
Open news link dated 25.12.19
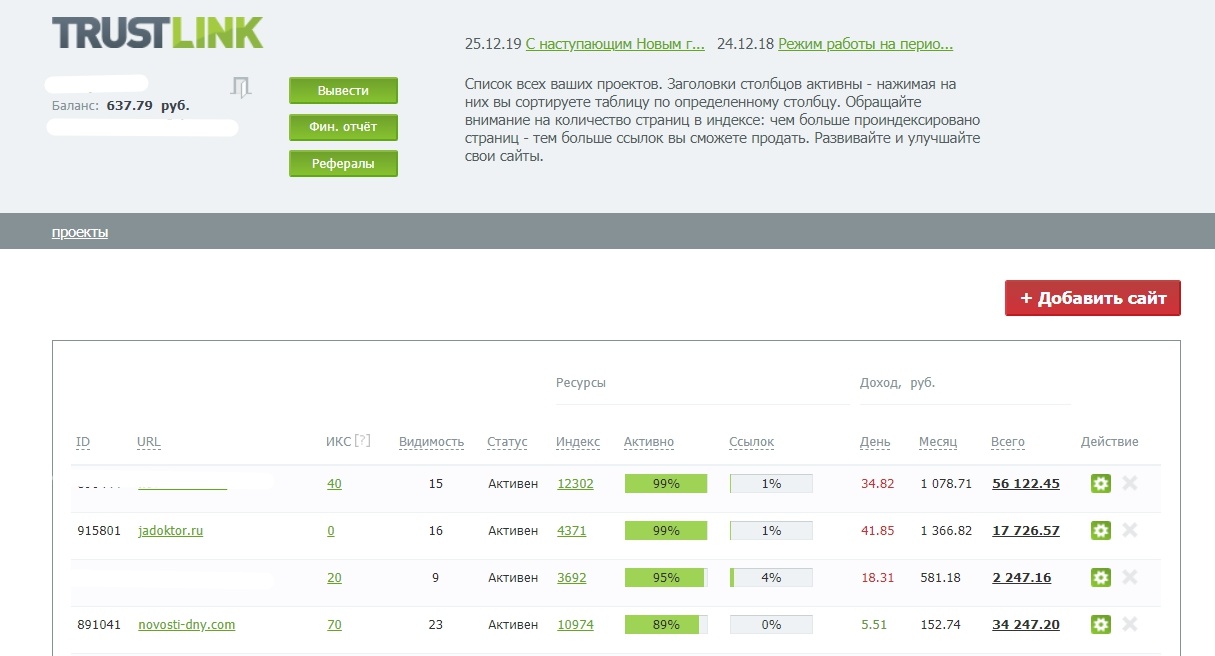pos(614,44)
